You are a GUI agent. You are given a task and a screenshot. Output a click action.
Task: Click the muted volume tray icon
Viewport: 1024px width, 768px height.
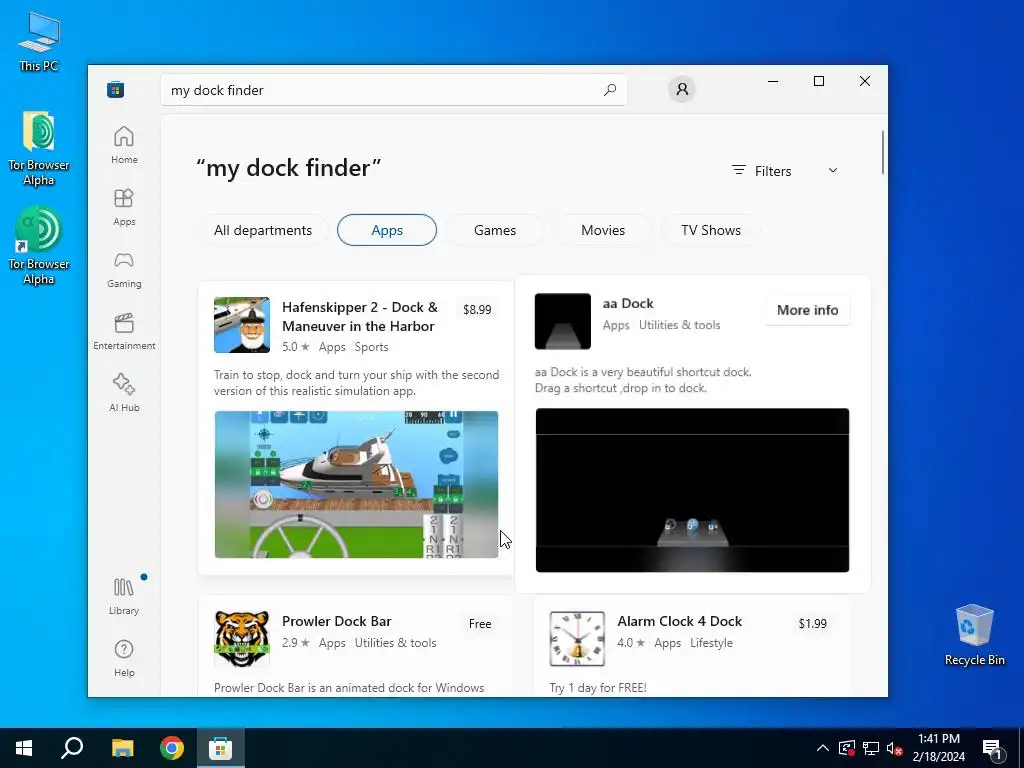click(x=895, y=748)
